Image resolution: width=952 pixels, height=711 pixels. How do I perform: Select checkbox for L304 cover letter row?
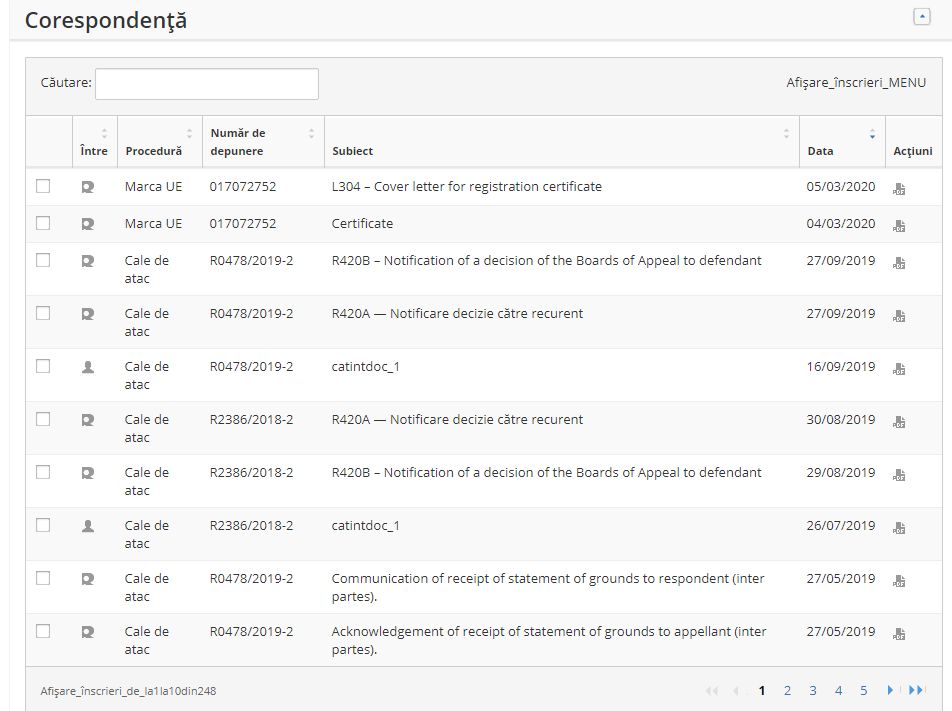point(43,187)
